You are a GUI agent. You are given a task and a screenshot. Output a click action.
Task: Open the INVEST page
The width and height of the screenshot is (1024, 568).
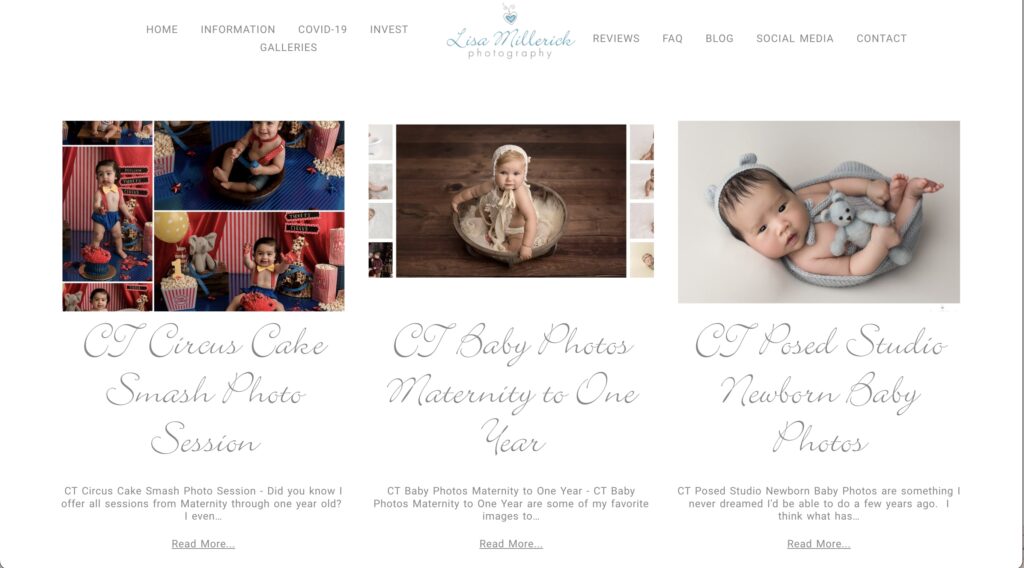tap(389, 29)
